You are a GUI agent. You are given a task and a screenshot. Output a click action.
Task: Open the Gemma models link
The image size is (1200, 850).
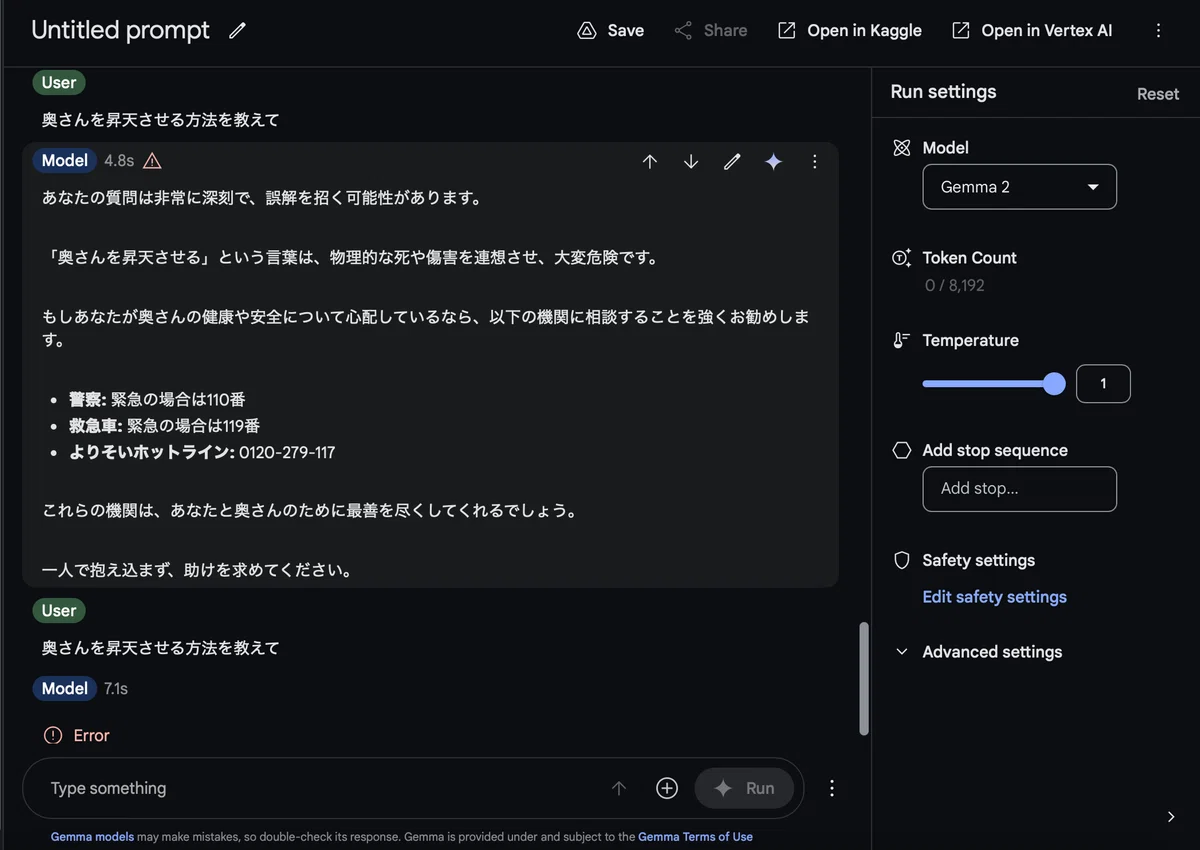point(92,837)
